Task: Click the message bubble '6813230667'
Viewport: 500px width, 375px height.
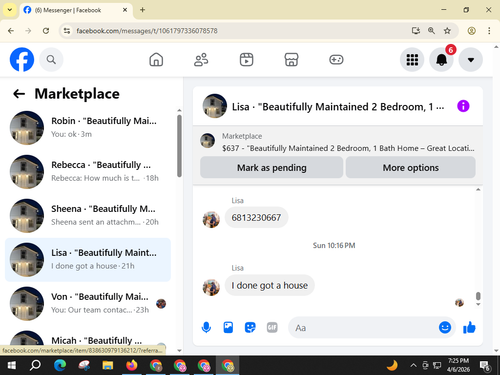Action: [256, 218]
